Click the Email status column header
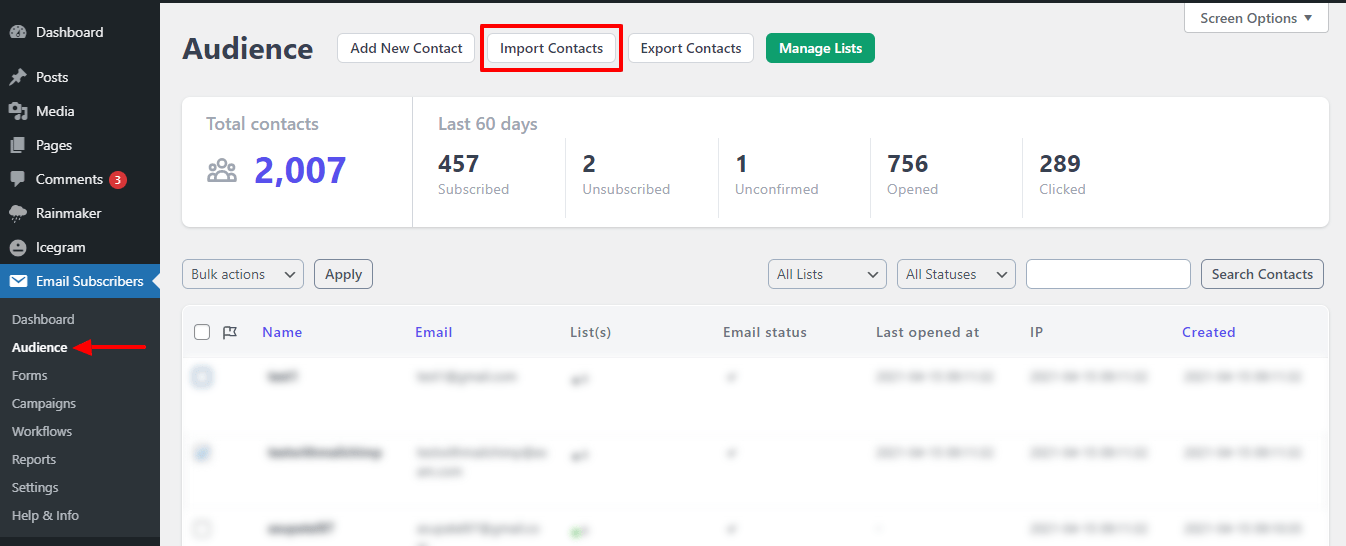 pyautogui.click(x=765, y=332)
